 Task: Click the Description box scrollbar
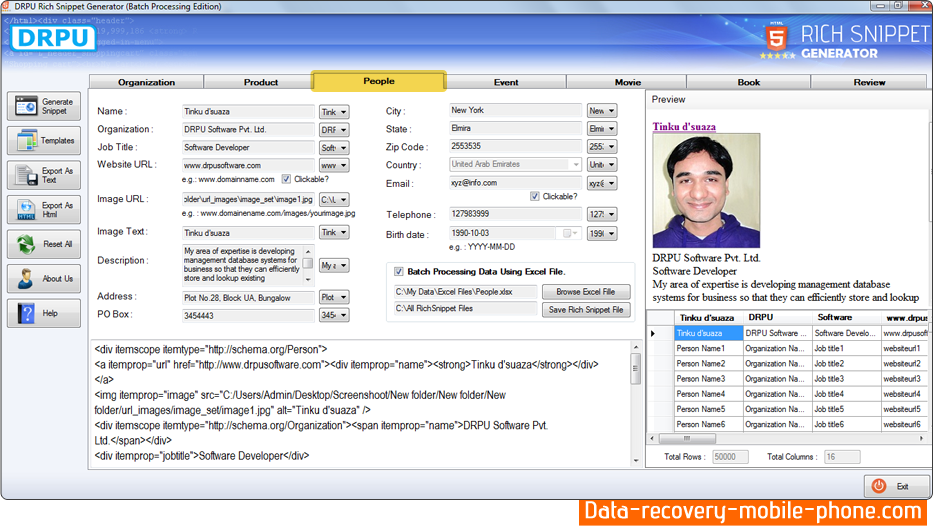coord(308,264)
